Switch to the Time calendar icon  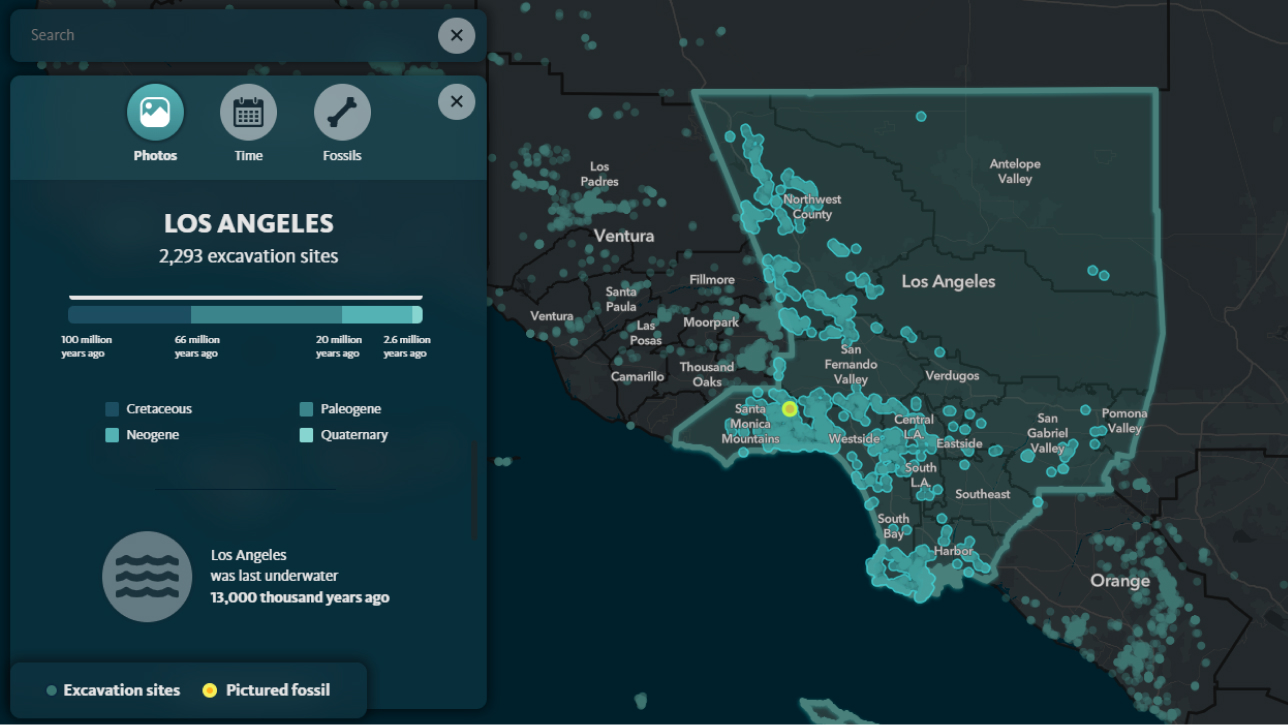coord(248,112)
